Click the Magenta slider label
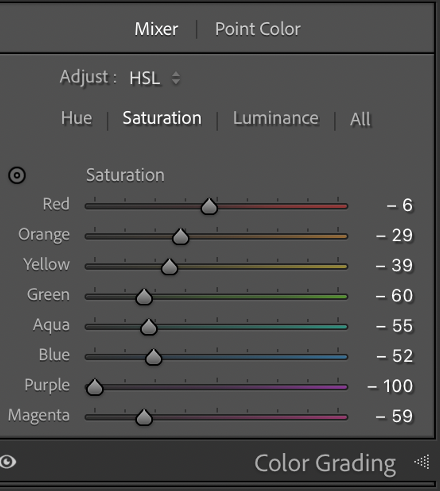 point(39,416)
